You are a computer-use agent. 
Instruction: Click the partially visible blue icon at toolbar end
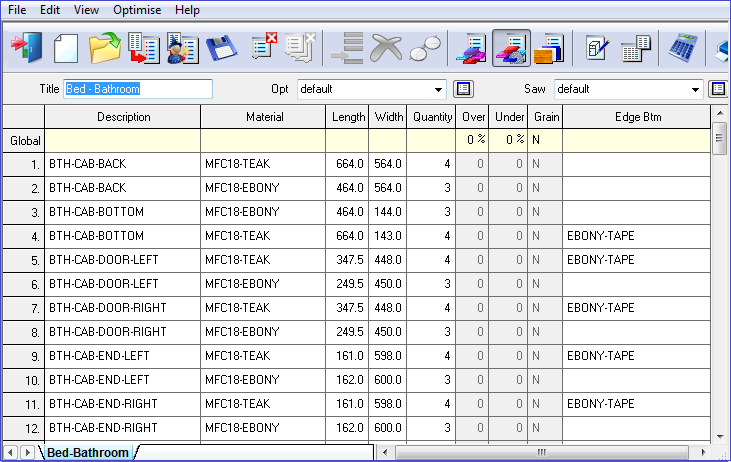pyautogui.click(x=722, y=51)
